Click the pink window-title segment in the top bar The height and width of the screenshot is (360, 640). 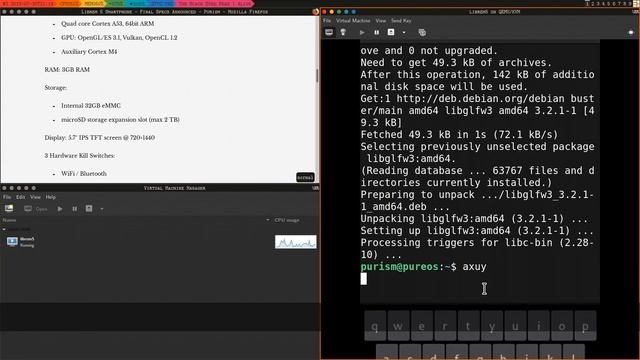[x=214, y=3]
